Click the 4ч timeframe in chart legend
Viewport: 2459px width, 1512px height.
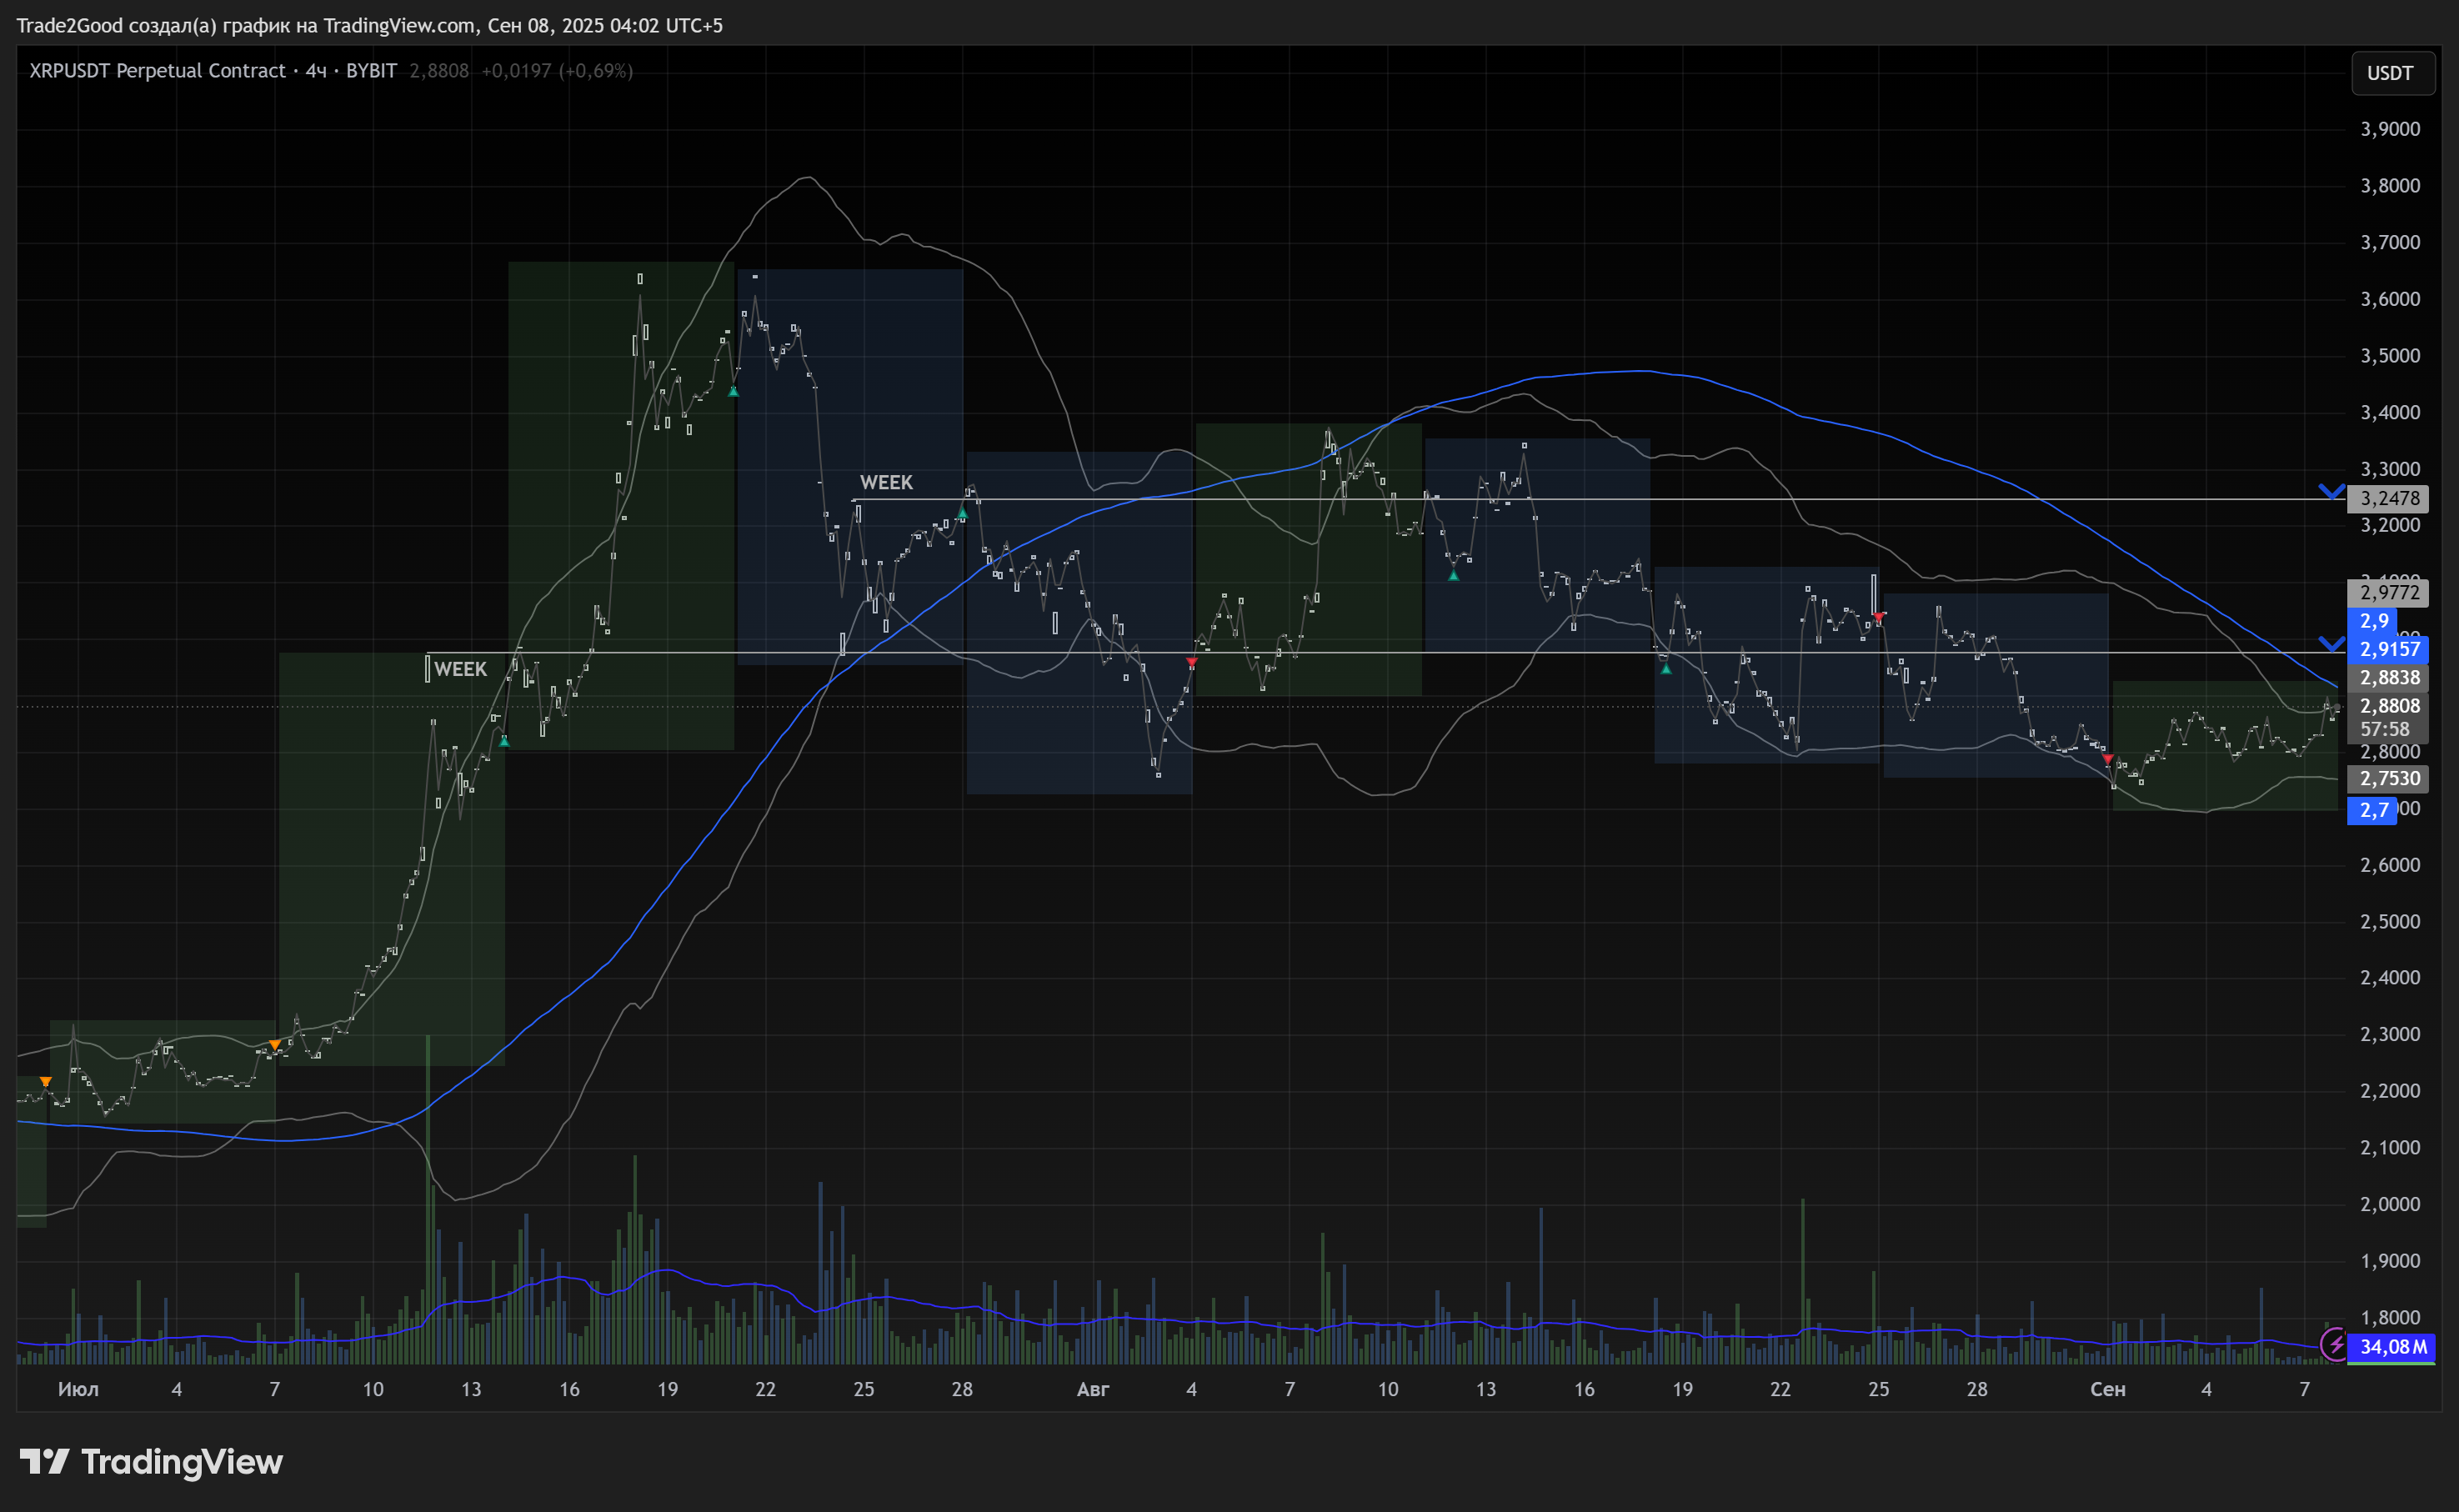click(x=316, y=71)
